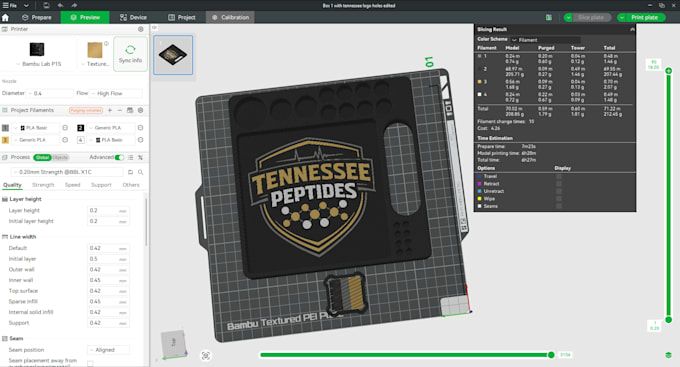Open the File menu dropdown arrow

[x=26, y=6]
